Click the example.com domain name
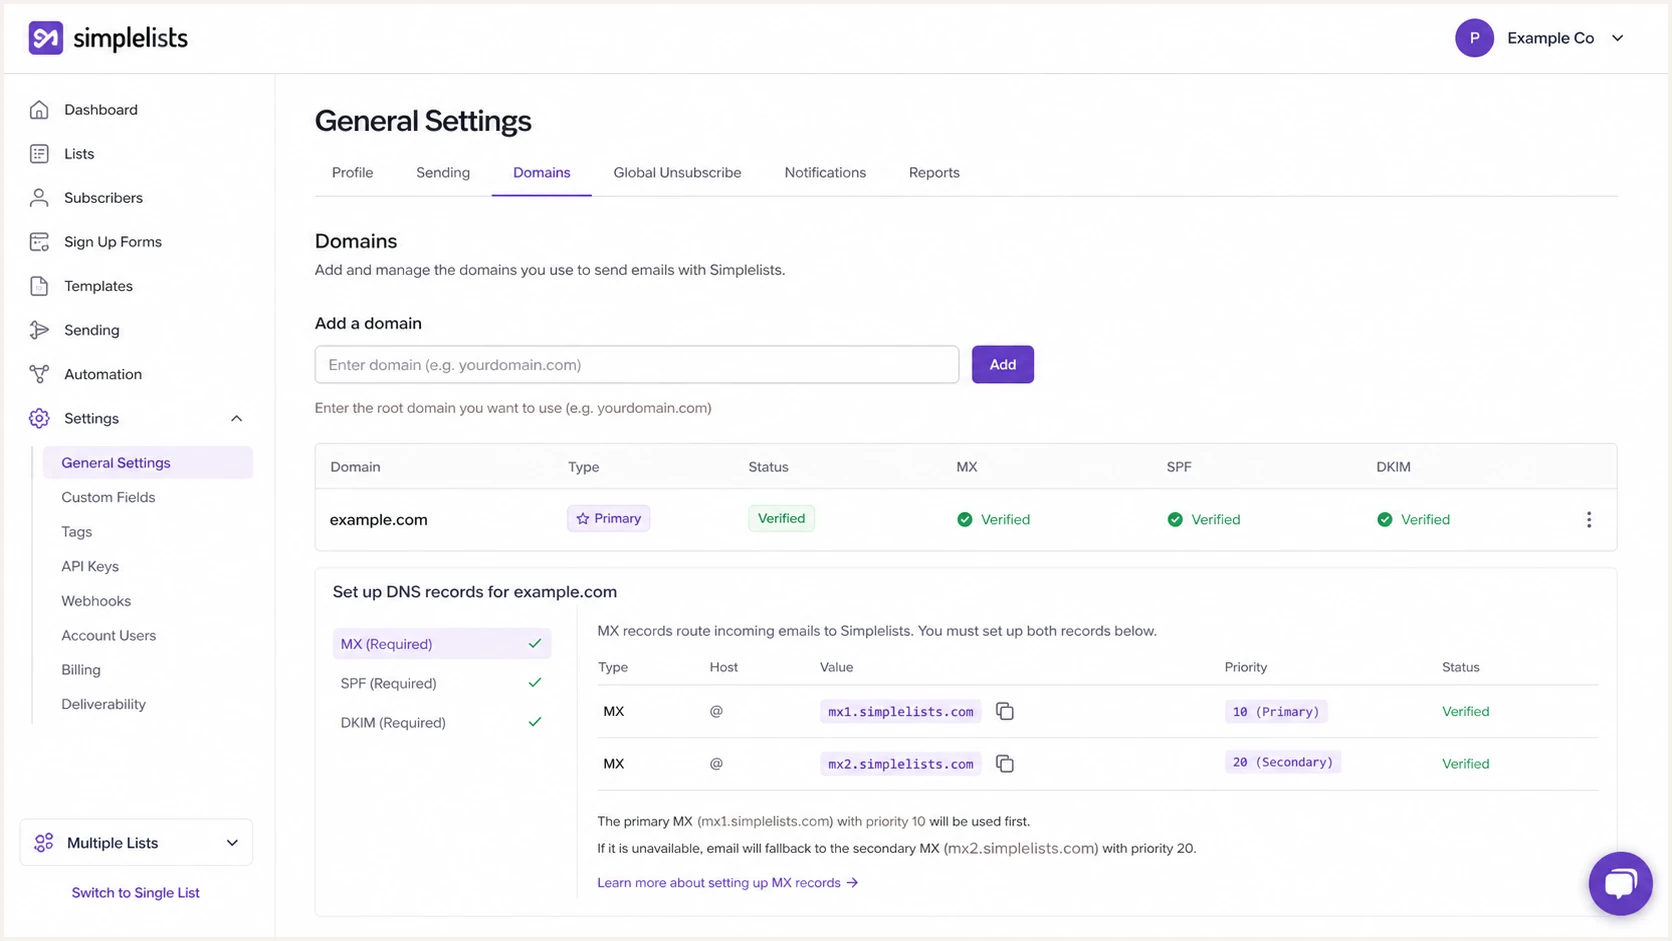Screen dimensions: 1672x941 click(x=379, y=520)
